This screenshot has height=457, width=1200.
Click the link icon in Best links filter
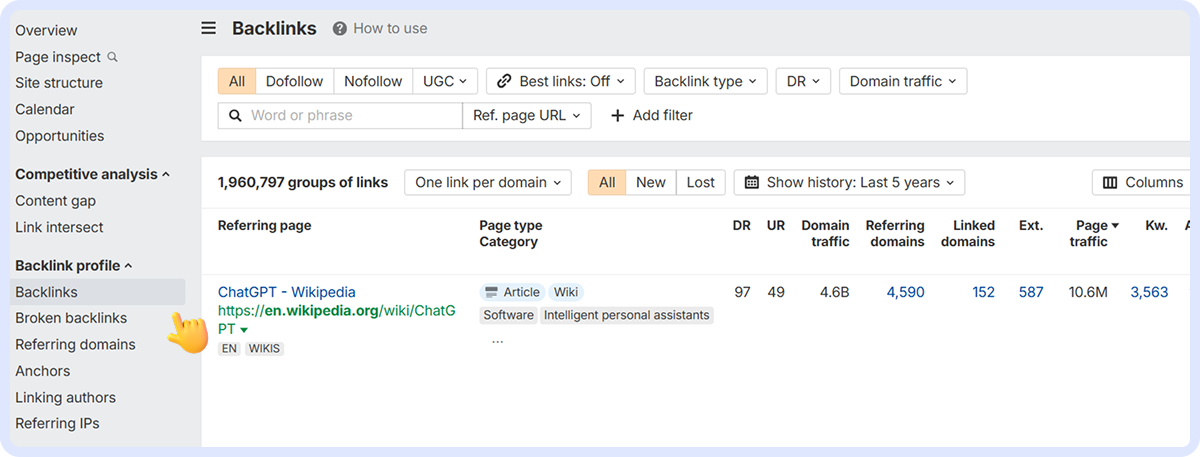[505, 81]
